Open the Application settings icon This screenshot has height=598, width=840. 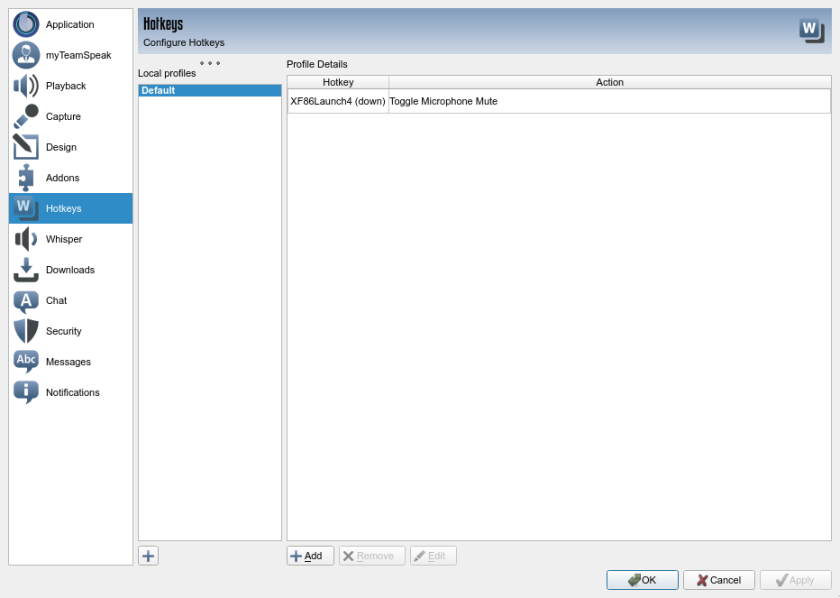[26, 24]
